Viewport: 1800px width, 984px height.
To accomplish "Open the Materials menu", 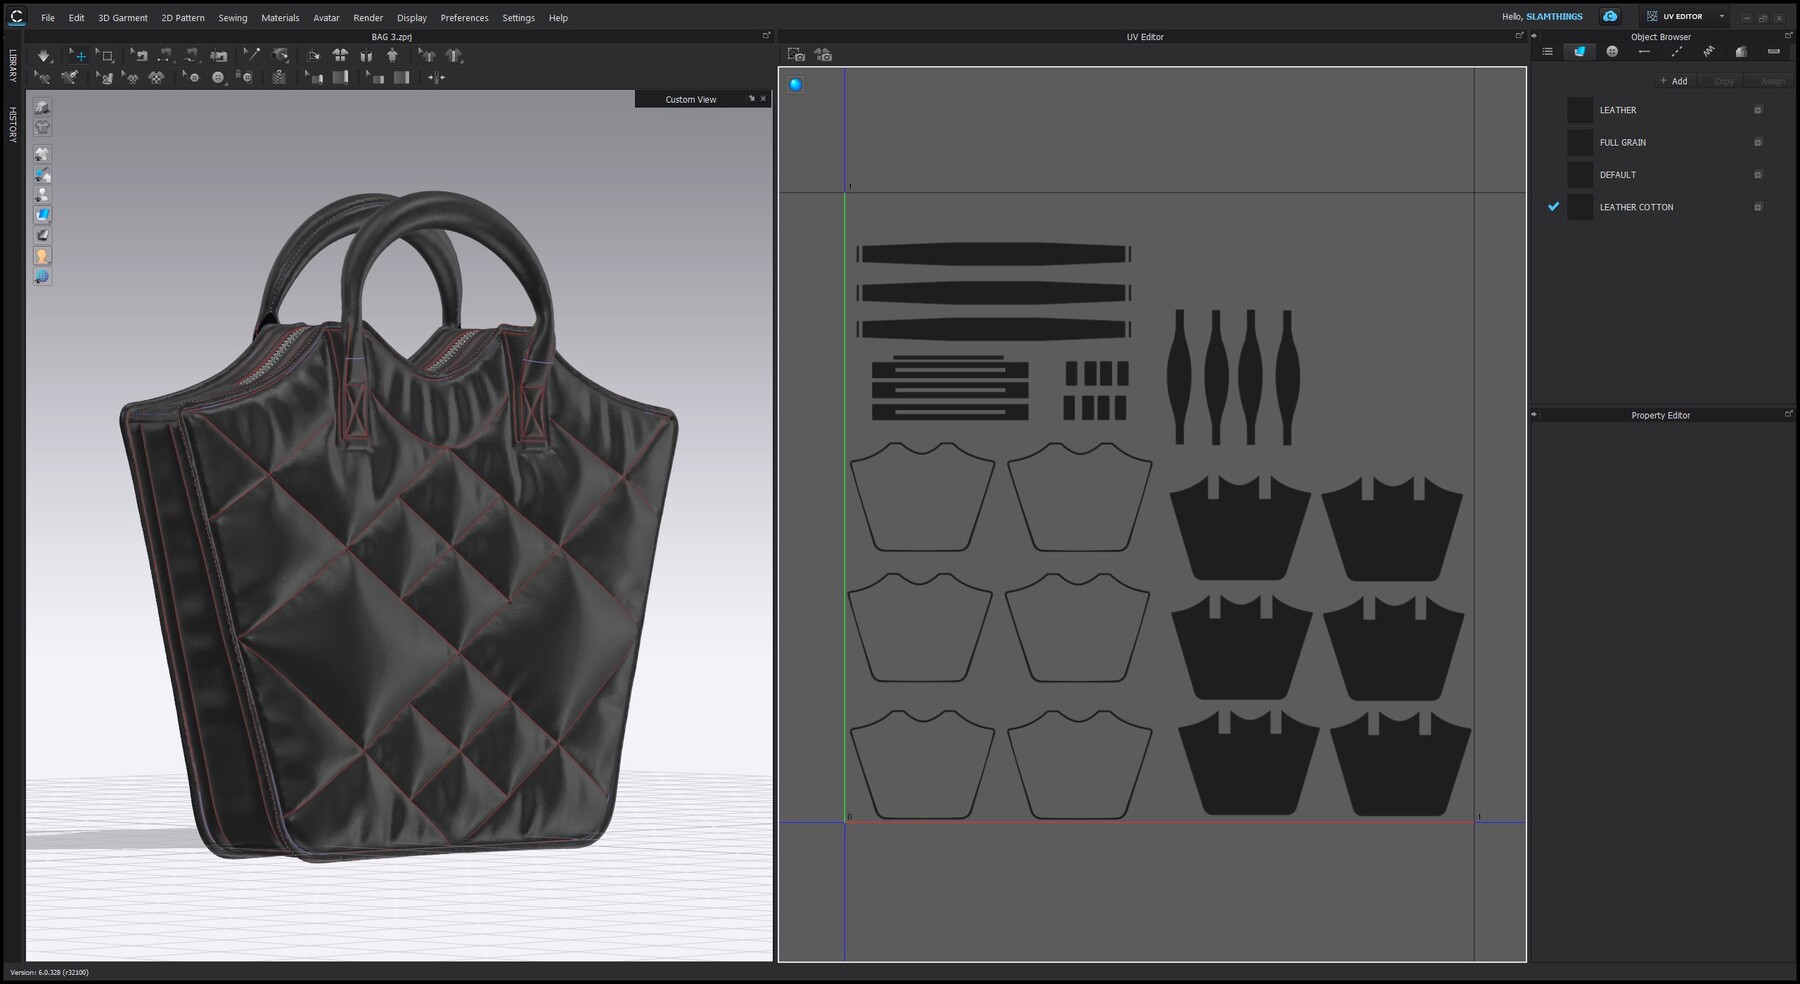I will [280, 18].
